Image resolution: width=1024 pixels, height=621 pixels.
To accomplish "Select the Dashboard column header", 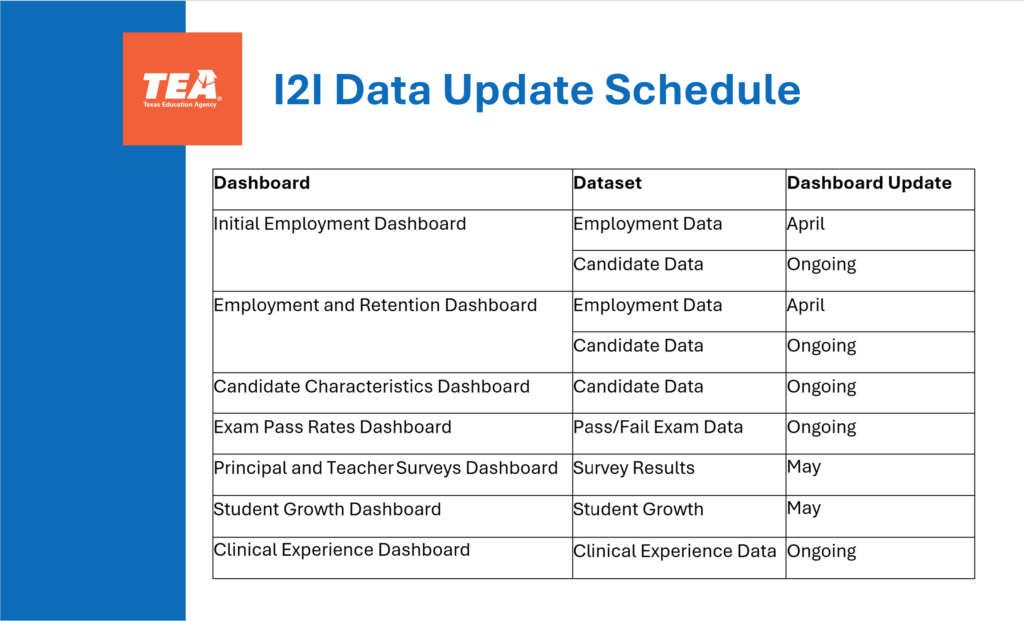I will pos(262,183).
